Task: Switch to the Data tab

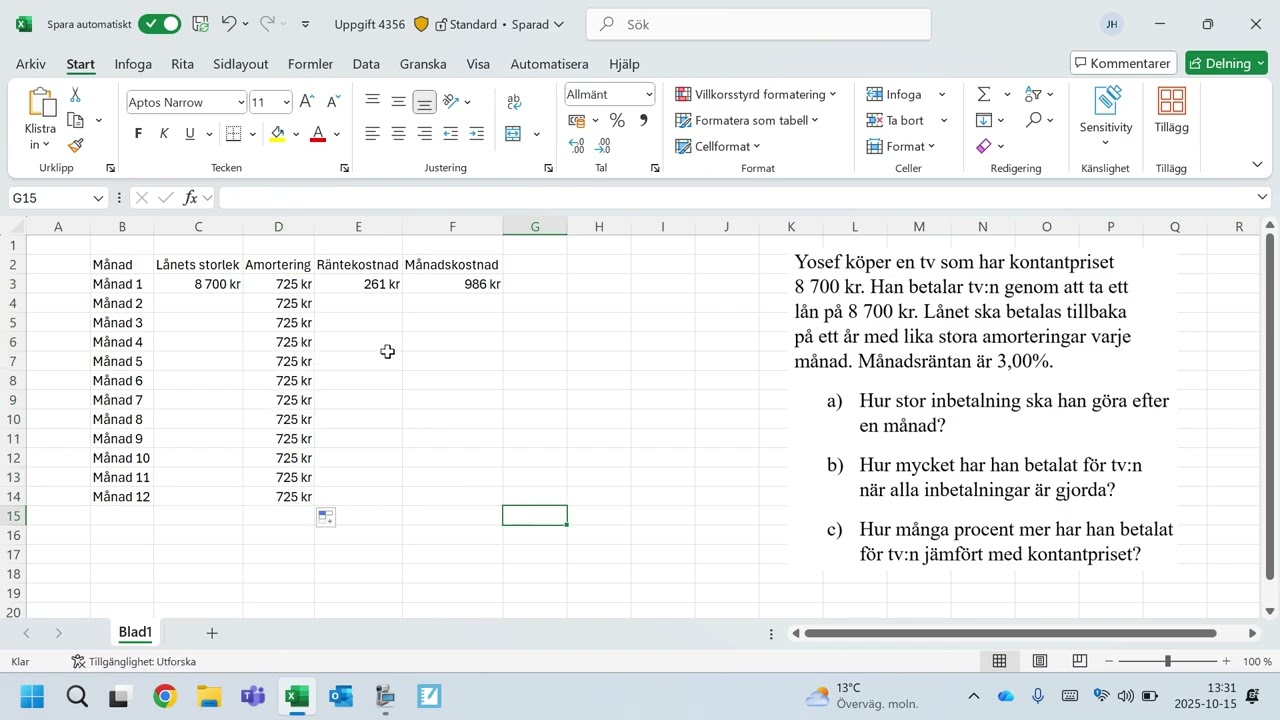Action: 366,64
